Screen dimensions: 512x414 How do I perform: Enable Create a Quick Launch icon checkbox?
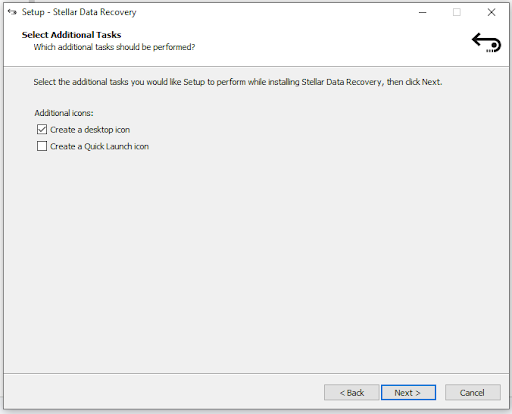pos(42,146)
